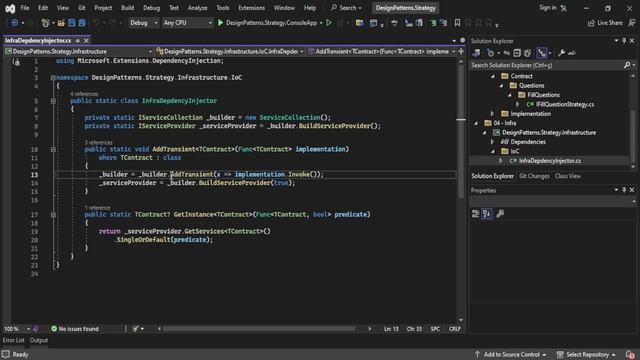Screen dimensions: 640x360
Task: Open the Analyze menu
Action: point(197,8)
